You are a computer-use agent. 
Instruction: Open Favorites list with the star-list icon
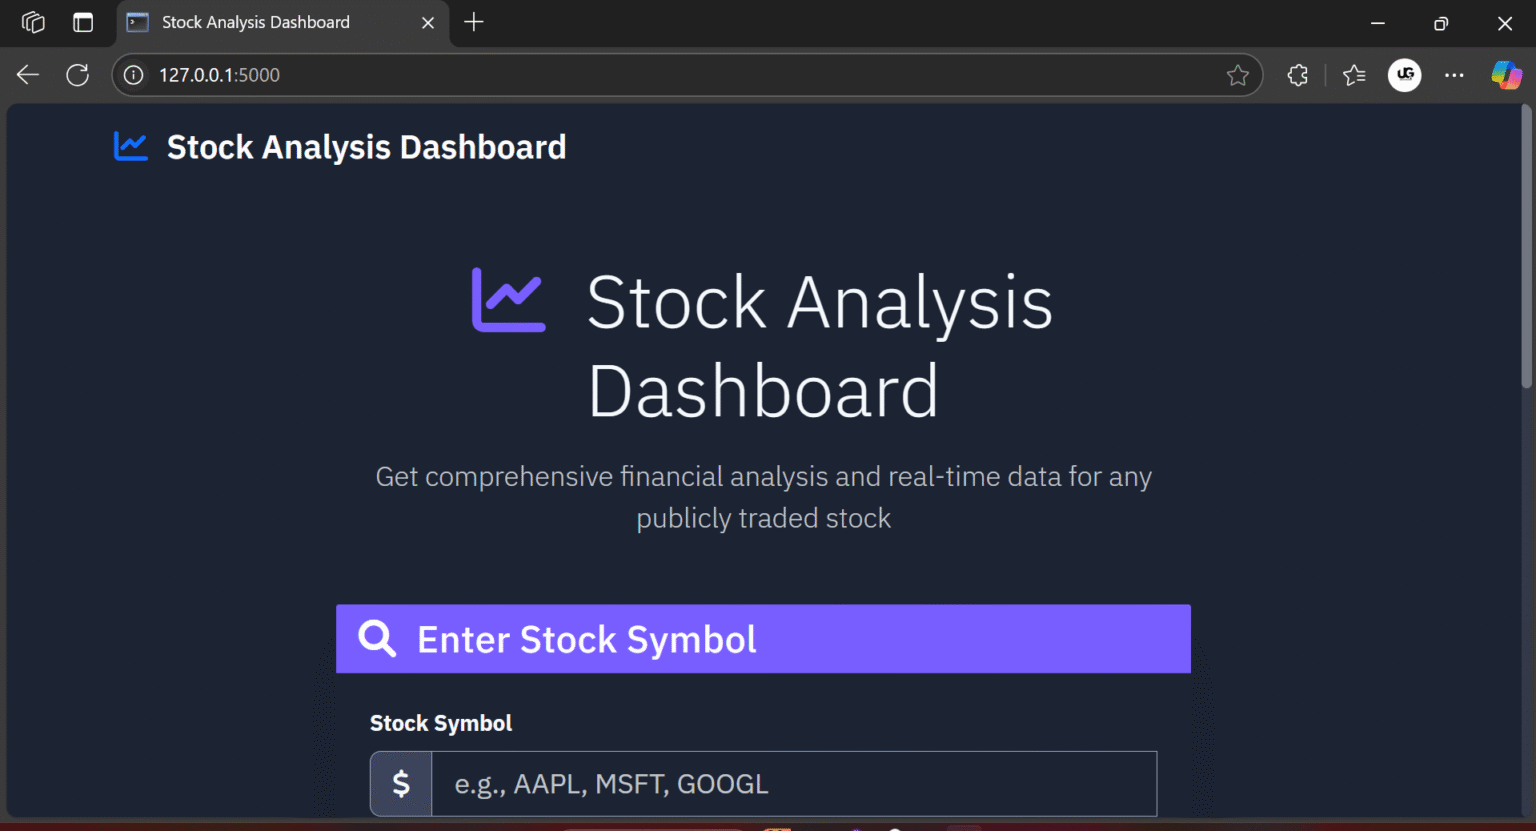[1354, 74]
